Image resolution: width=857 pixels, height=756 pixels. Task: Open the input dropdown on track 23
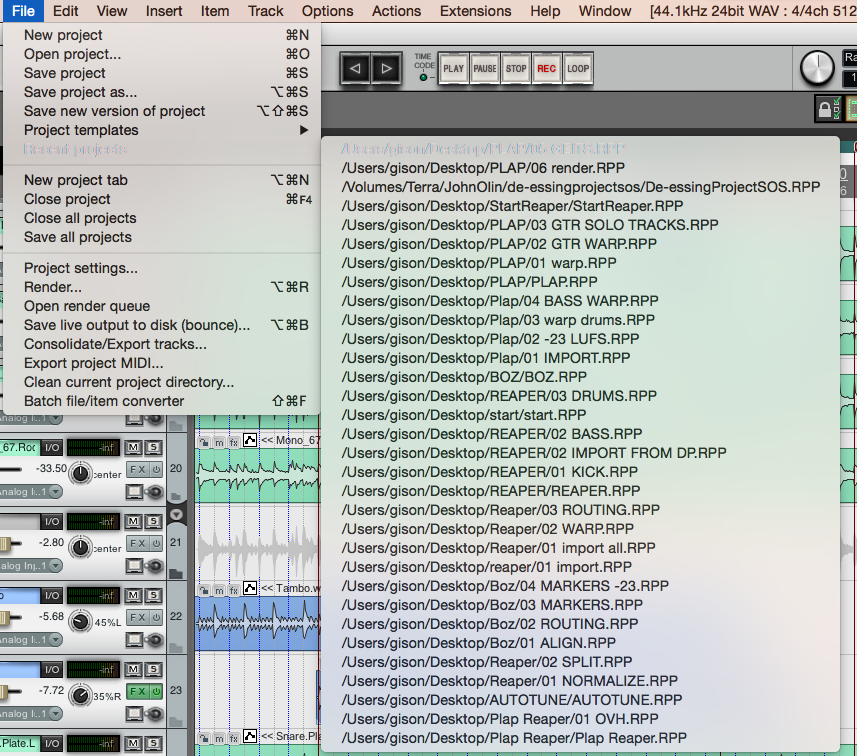coord(55,714)
